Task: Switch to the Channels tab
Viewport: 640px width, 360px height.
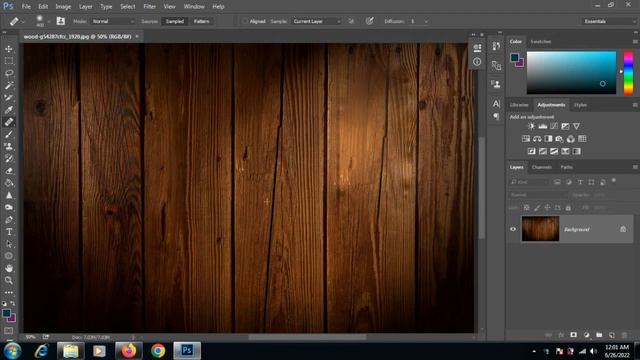Action: [x=542, y=167]
